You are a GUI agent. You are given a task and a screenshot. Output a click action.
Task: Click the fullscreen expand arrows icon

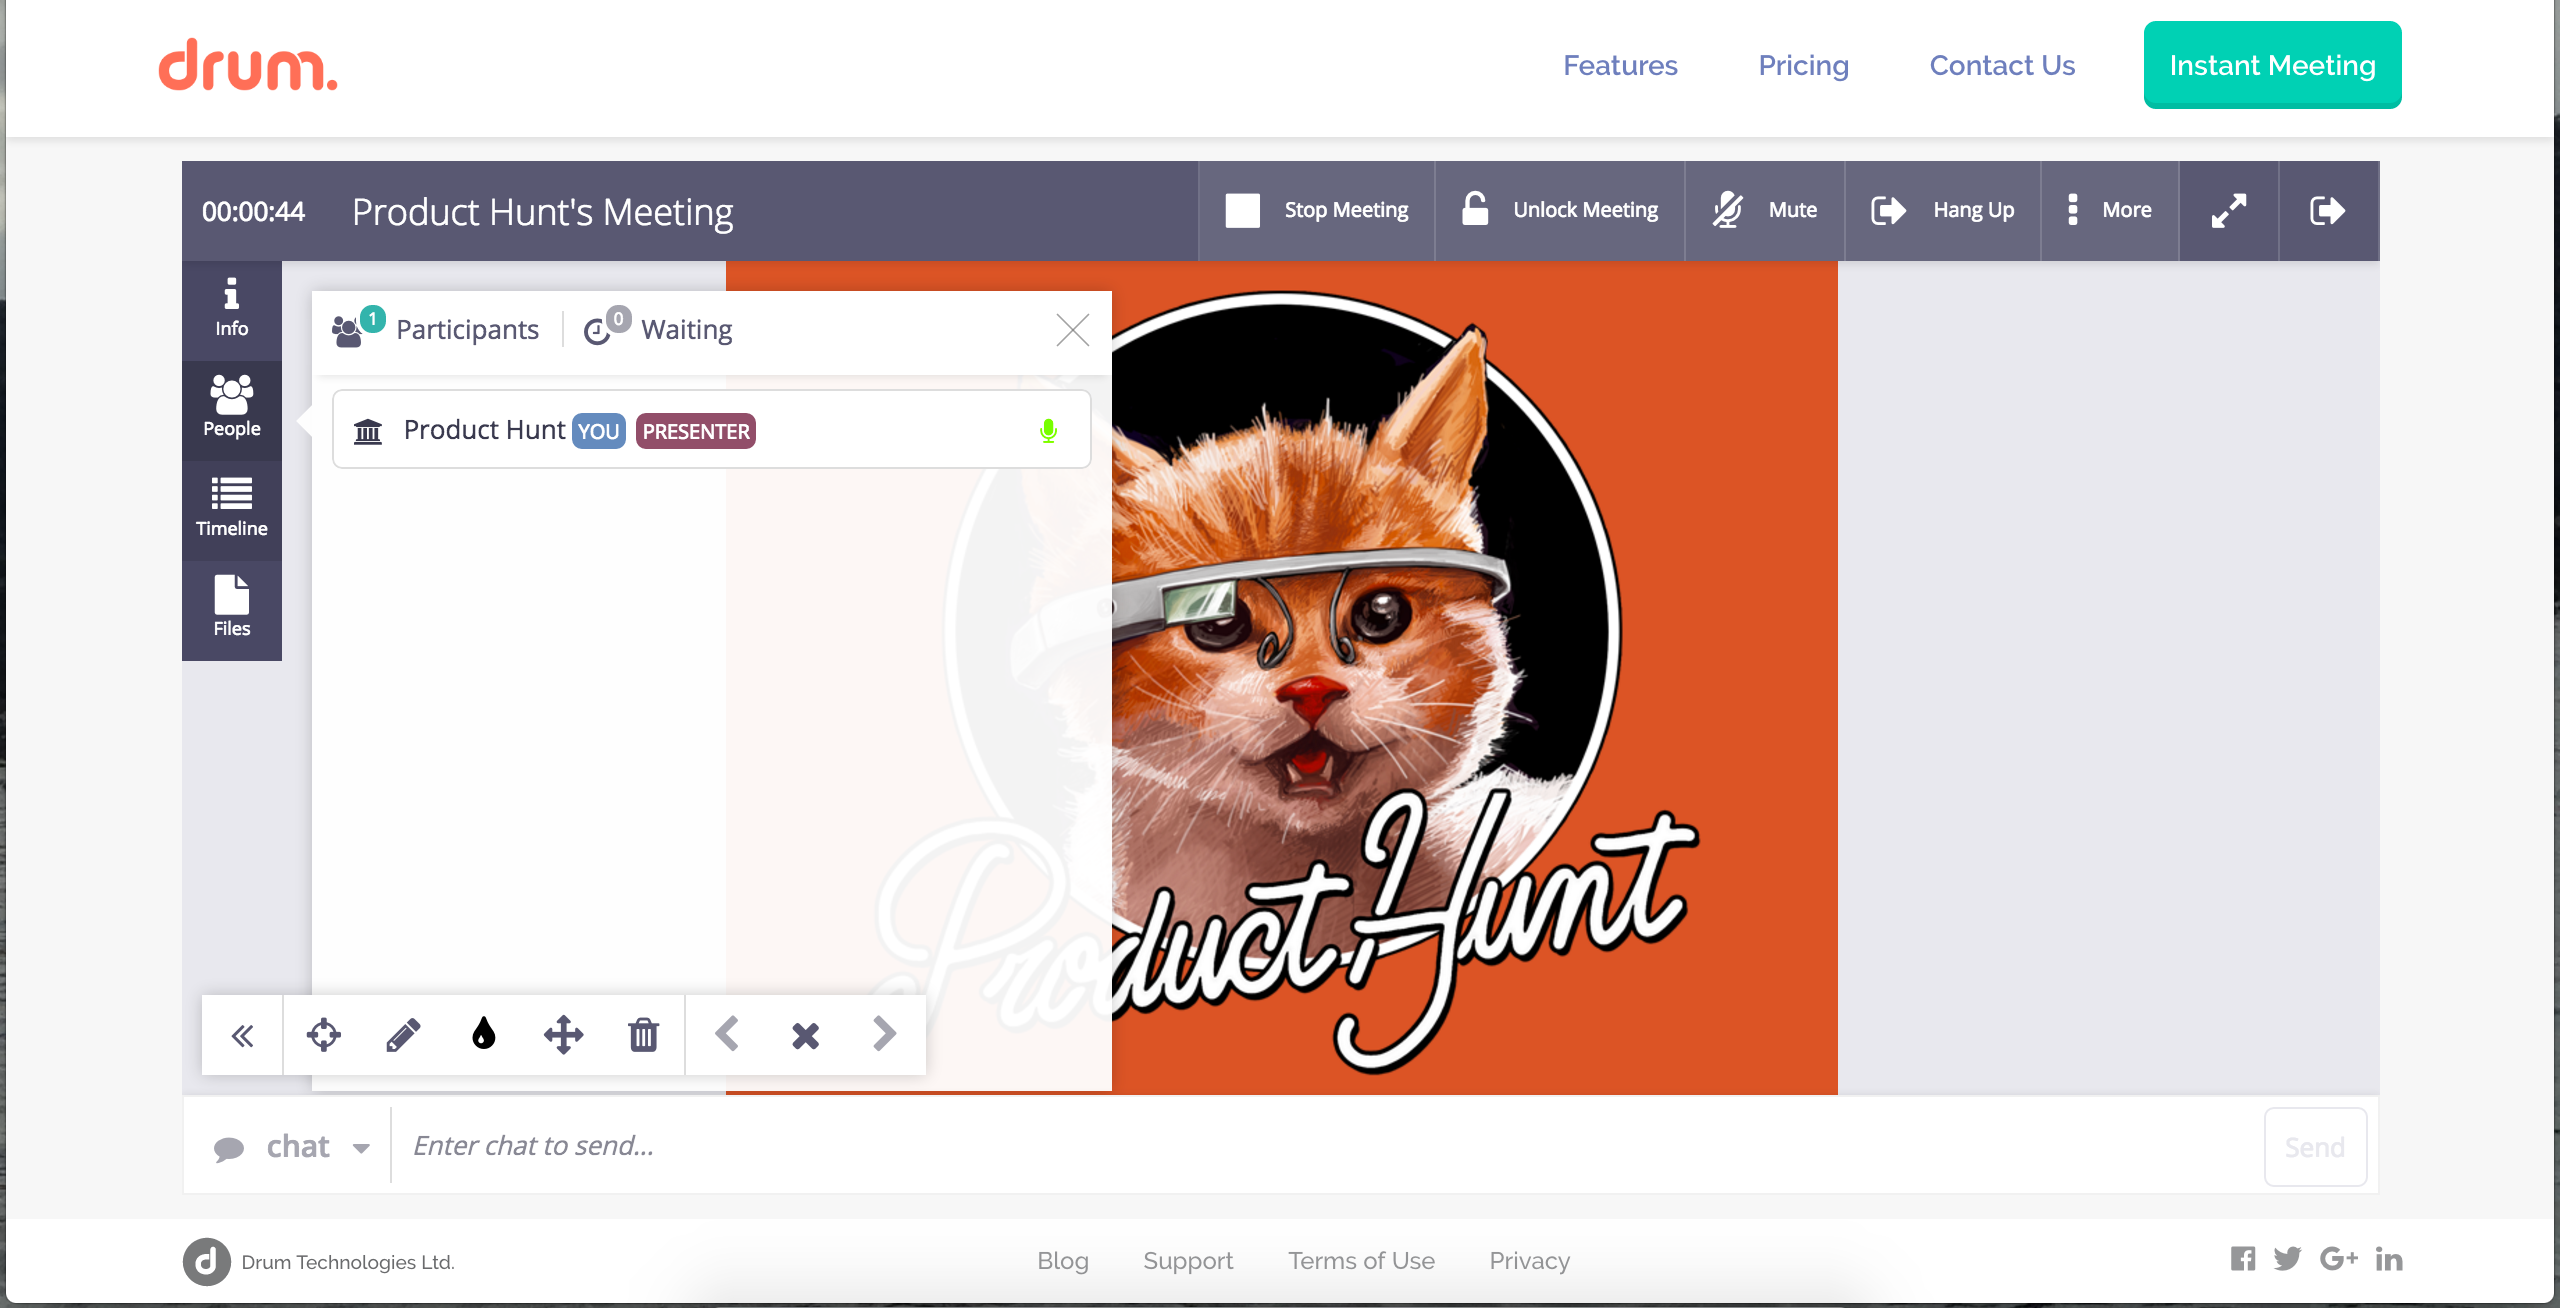2228,211
